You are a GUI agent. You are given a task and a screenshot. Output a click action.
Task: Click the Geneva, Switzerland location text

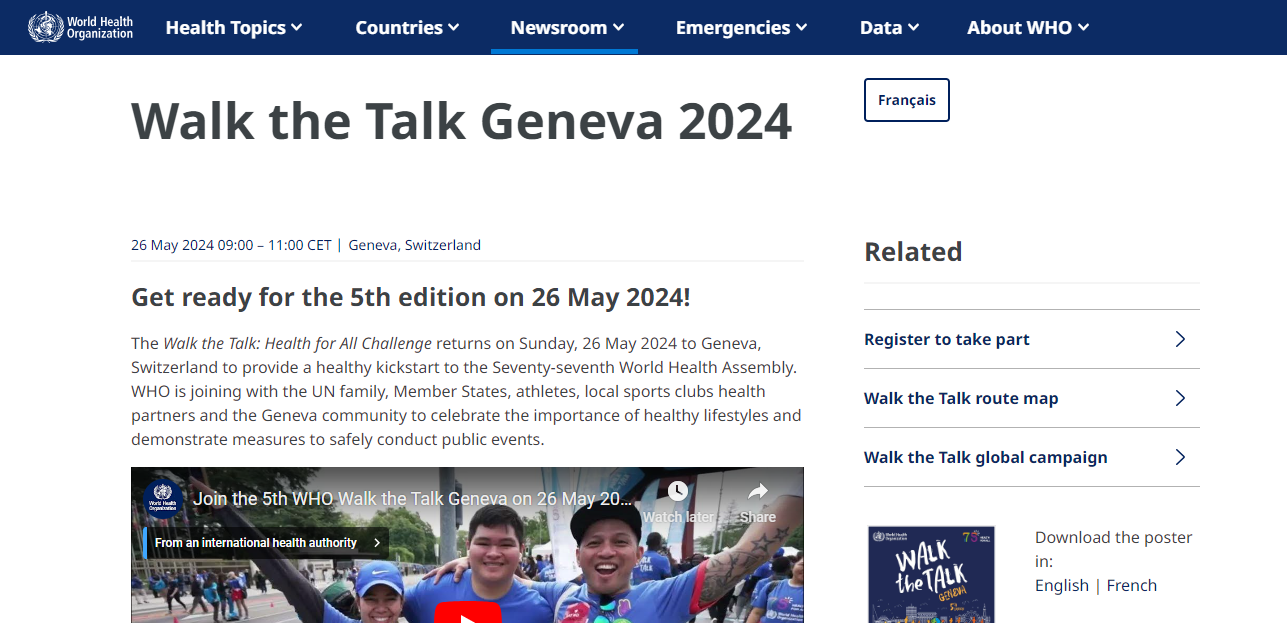(x=415, y=245)
